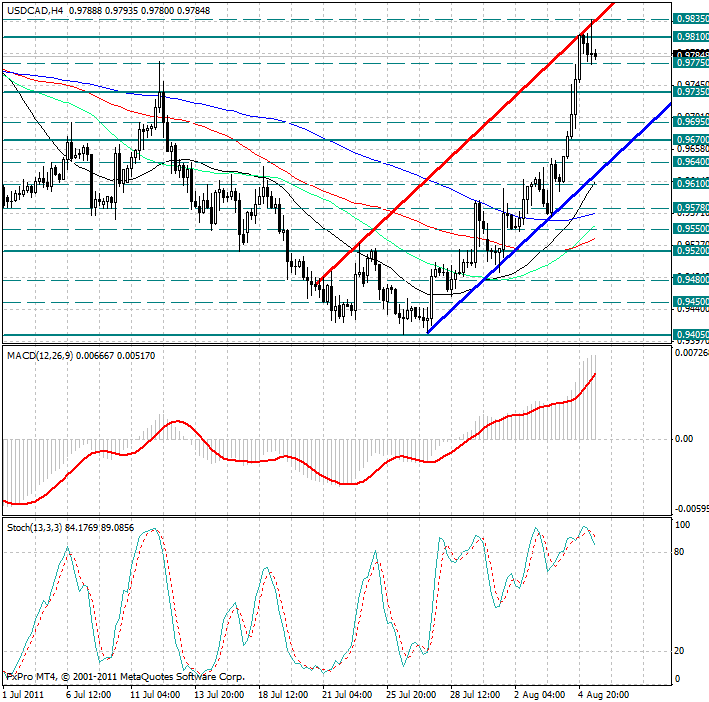Select the 0.9550 price level label
709x702 pixels.
click(691, 229)
